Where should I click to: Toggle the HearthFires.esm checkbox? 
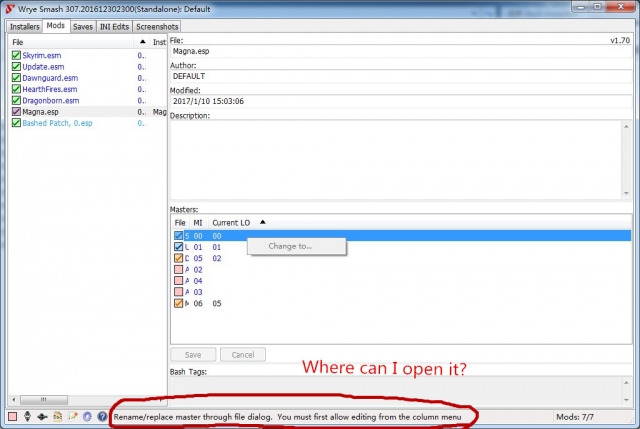point(16,89)
